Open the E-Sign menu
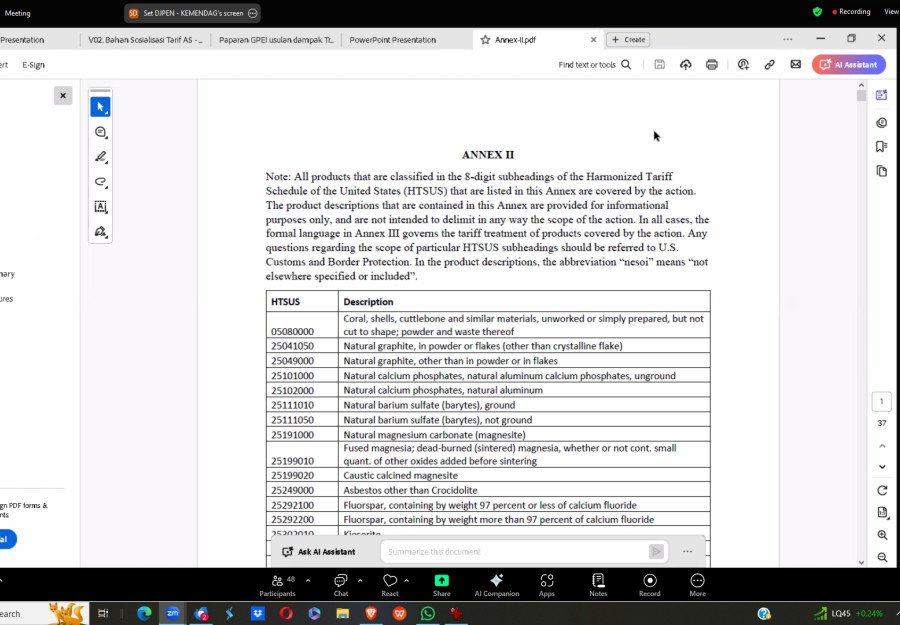 coord(33,65)
